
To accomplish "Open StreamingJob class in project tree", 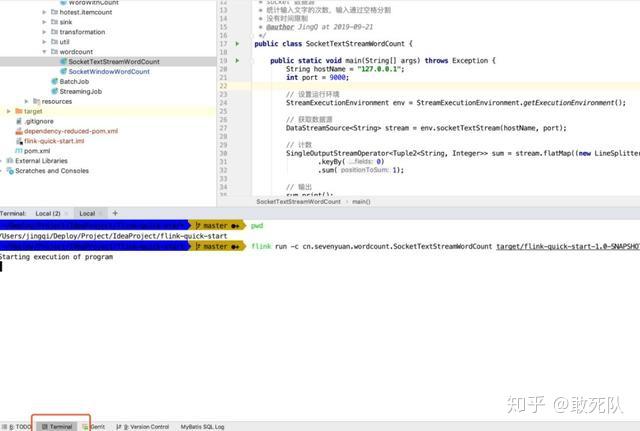I will pos(80,91).
